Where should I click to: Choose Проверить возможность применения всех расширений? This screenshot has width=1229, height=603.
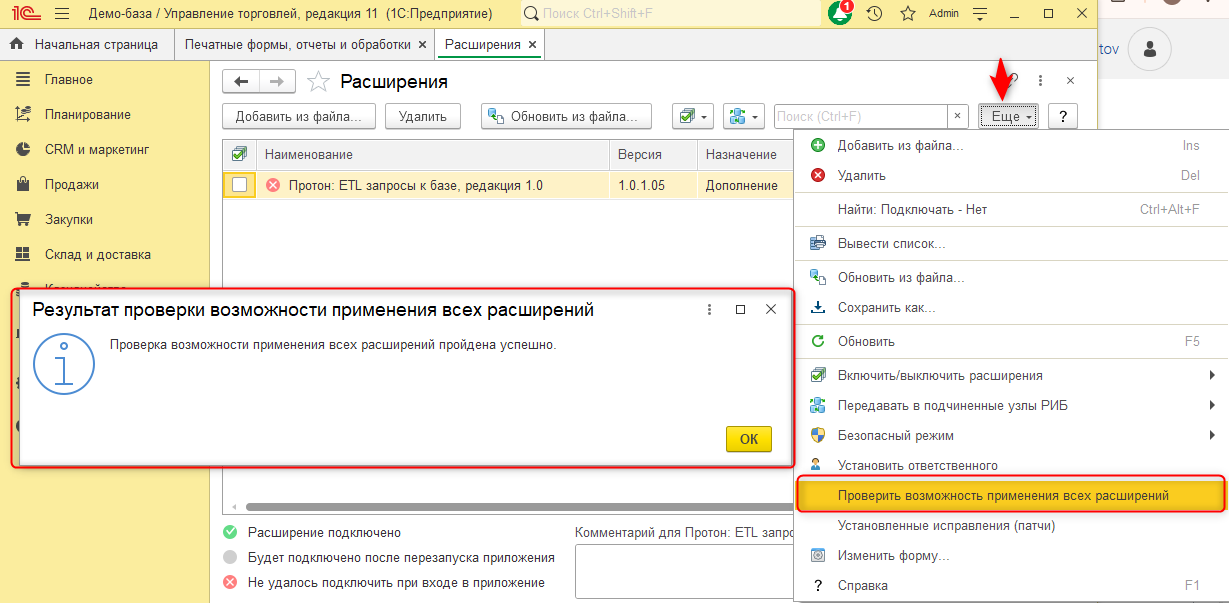[x=1011, y=495]
